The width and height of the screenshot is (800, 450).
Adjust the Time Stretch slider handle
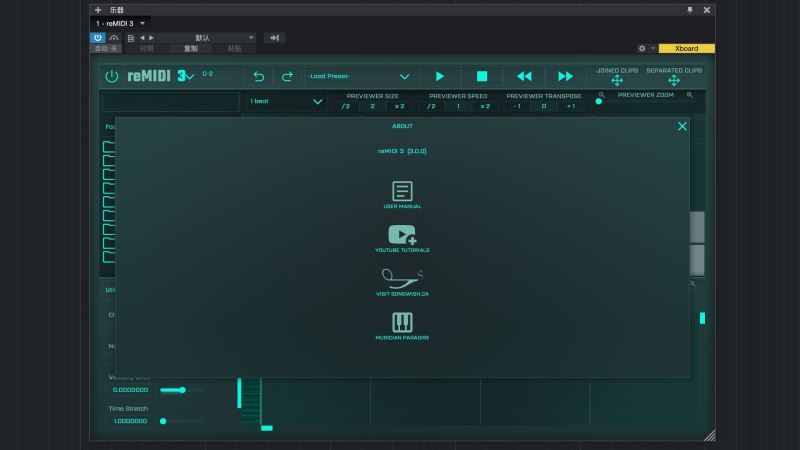coord(163,421)
